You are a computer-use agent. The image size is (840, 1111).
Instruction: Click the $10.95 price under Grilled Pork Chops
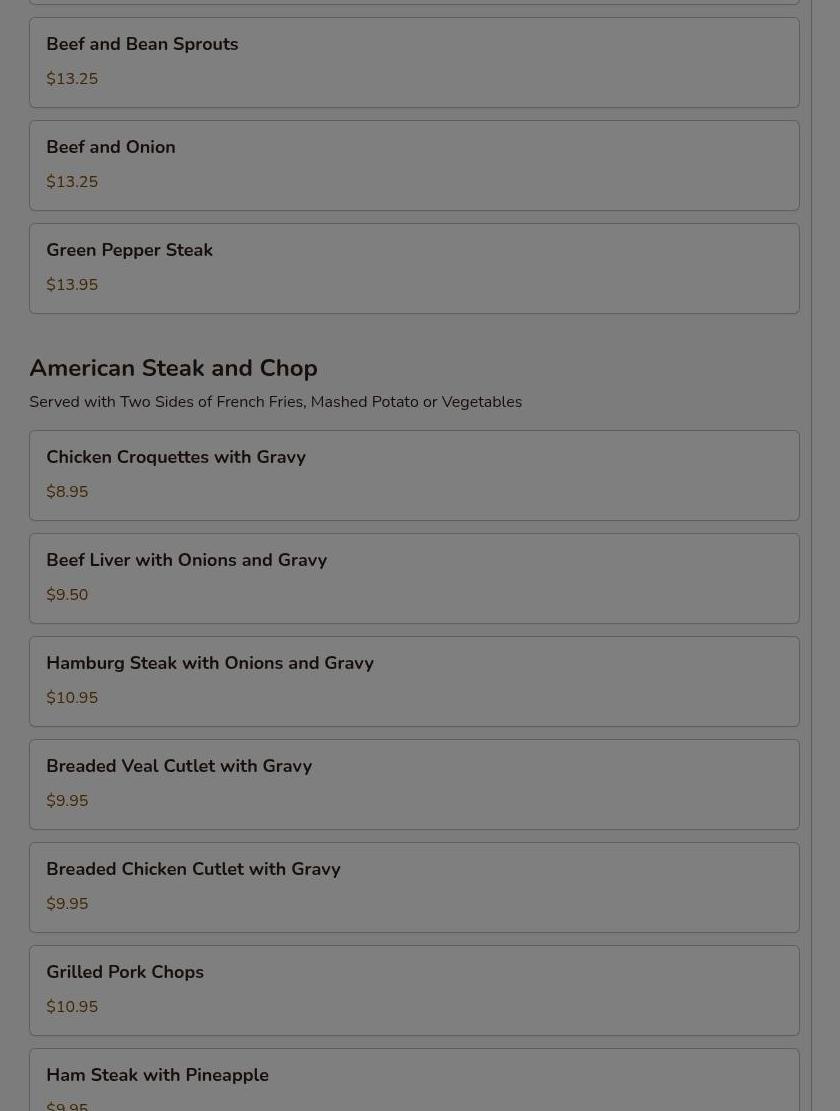point(72,1007)
